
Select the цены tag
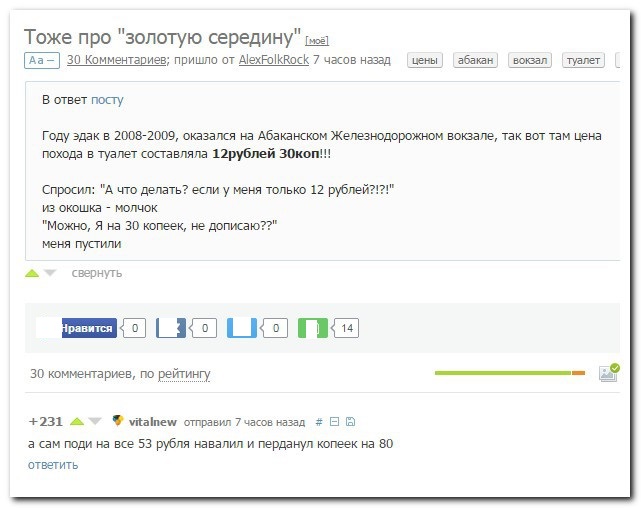pyautogui.click(x=425, y=60)
